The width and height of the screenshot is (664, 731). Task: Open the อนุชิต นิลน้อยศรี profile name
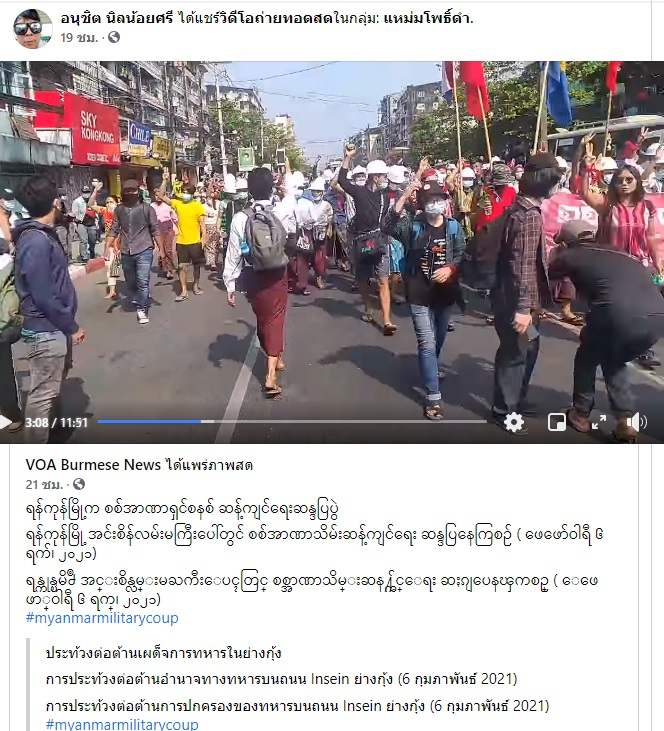117,18
